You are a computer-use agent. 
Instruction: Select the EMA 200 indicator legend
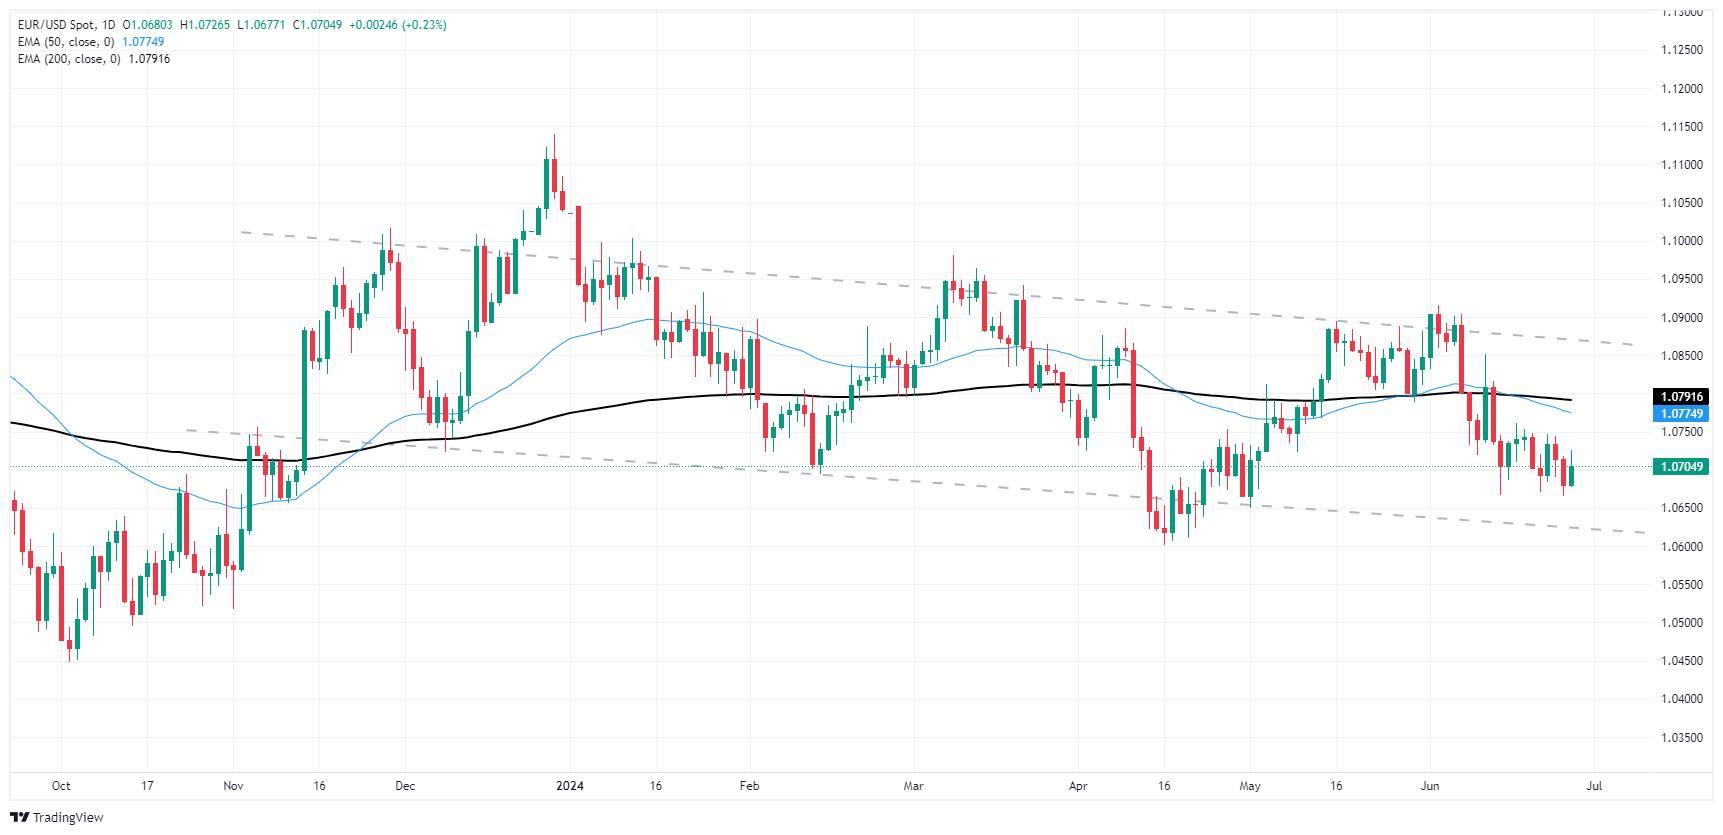point(69,59)
